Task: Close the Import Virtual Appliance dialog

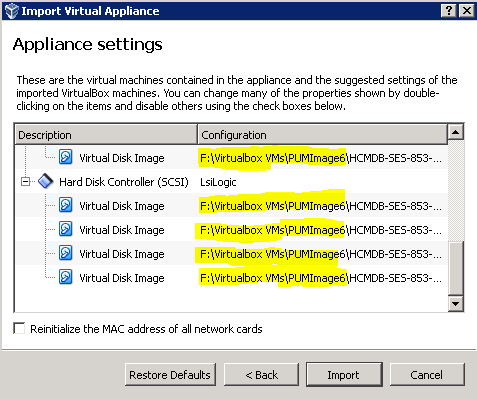Action: click(x=467, y=11)
